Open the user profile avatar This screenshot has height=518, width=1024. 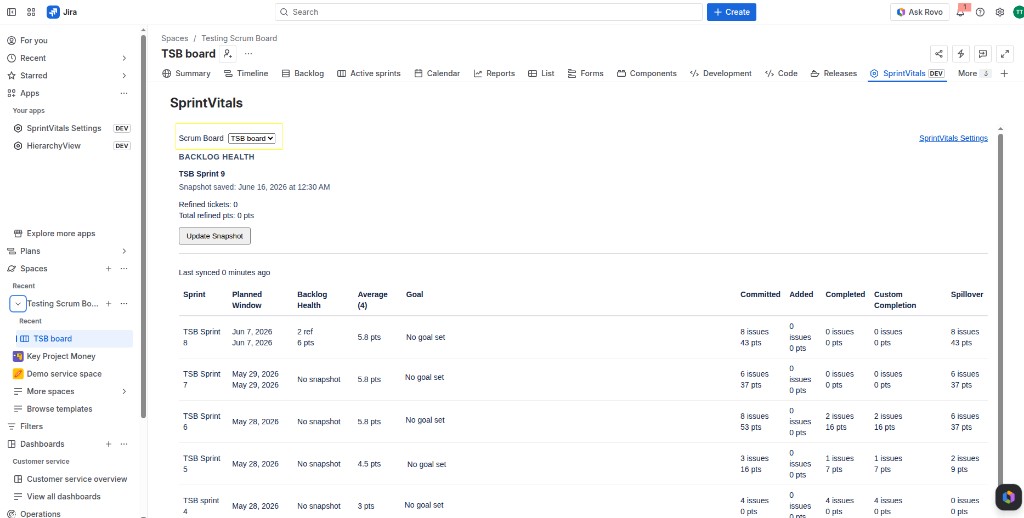coord(1017,12)
